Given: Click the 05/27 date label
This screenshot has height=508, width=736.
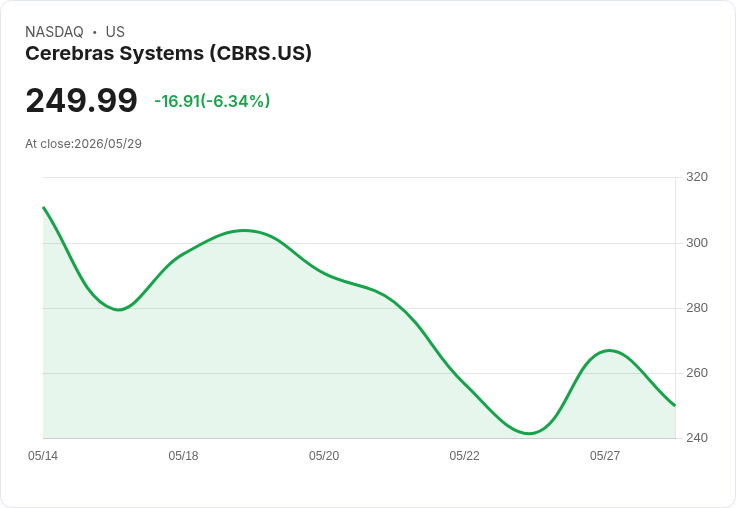Looking at the screenshot, I should (x=605, y=456).
